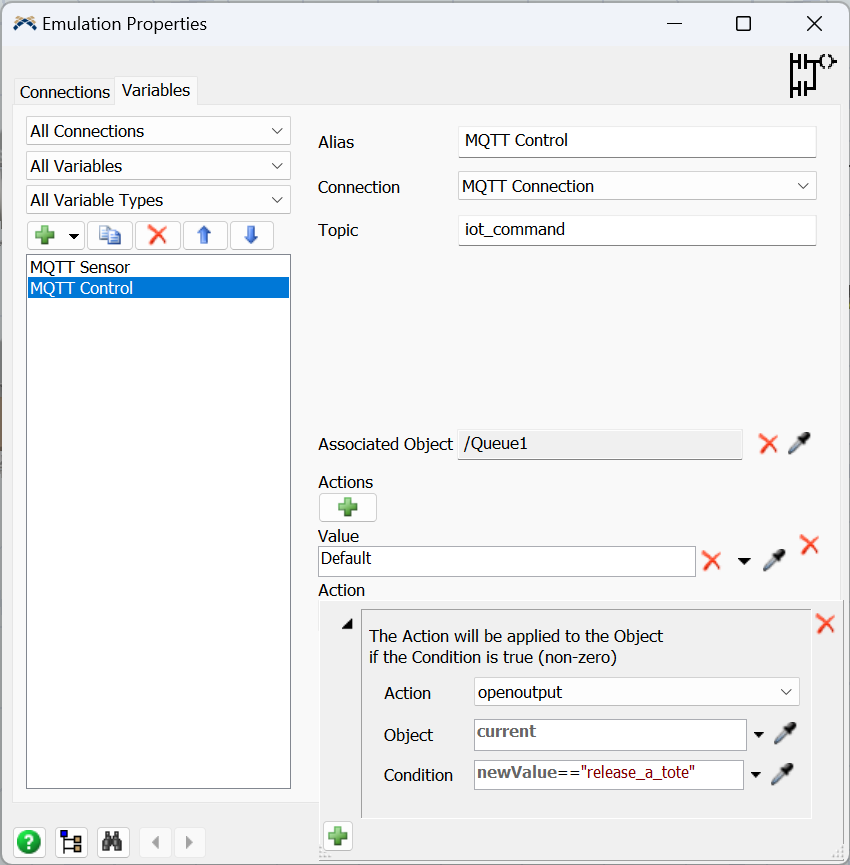The image size is (850, 865).
Task: Open the All Connections filter dropdown
Action: point(158,131)
